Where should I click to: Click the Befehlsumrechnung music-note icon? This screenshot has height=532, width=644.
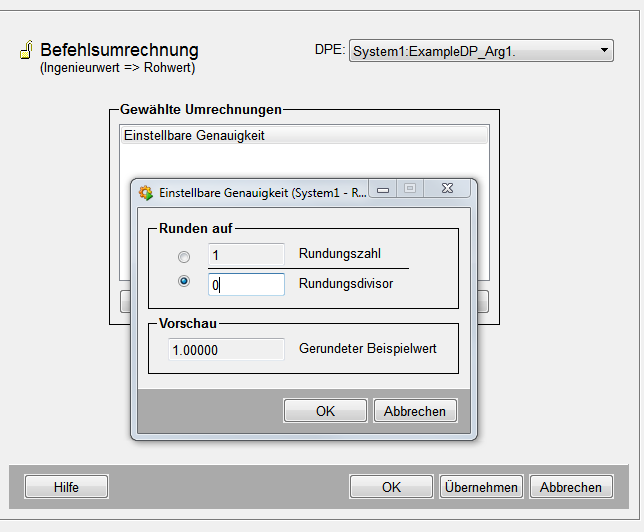27,52
